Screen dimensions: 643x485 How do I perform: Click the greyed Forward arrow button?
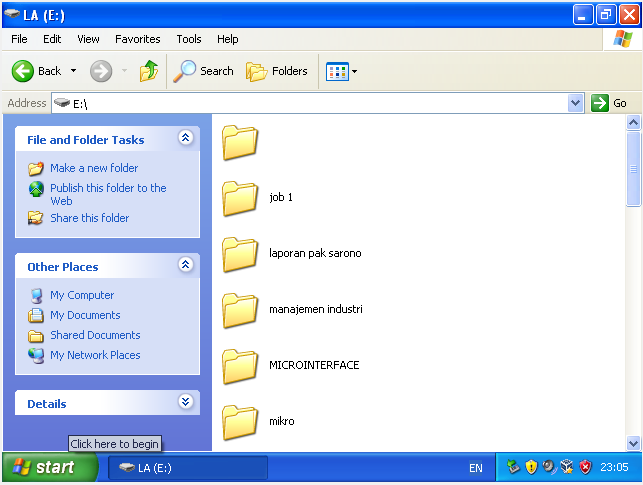tap(101, 71)
